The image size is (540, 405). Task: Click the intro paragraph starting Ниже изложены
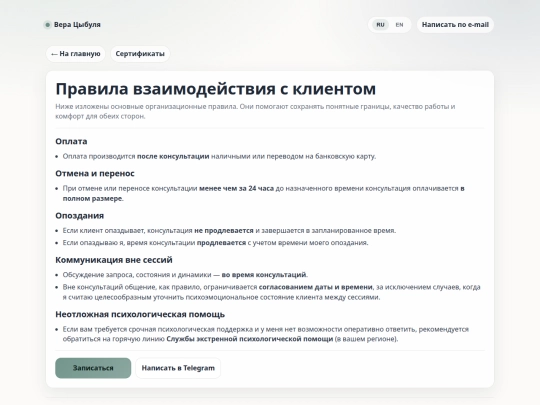point(255,111)
